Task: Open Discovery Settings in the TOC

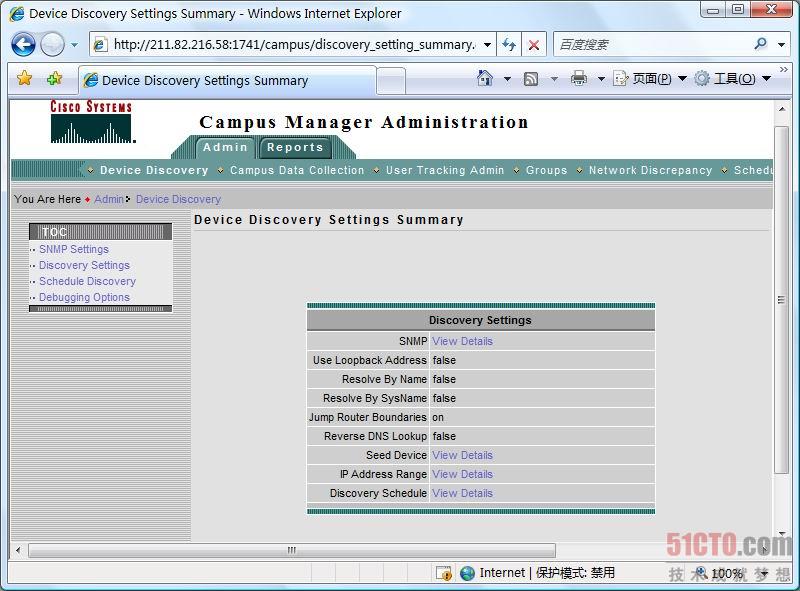Action: click(x=84, y=265)
